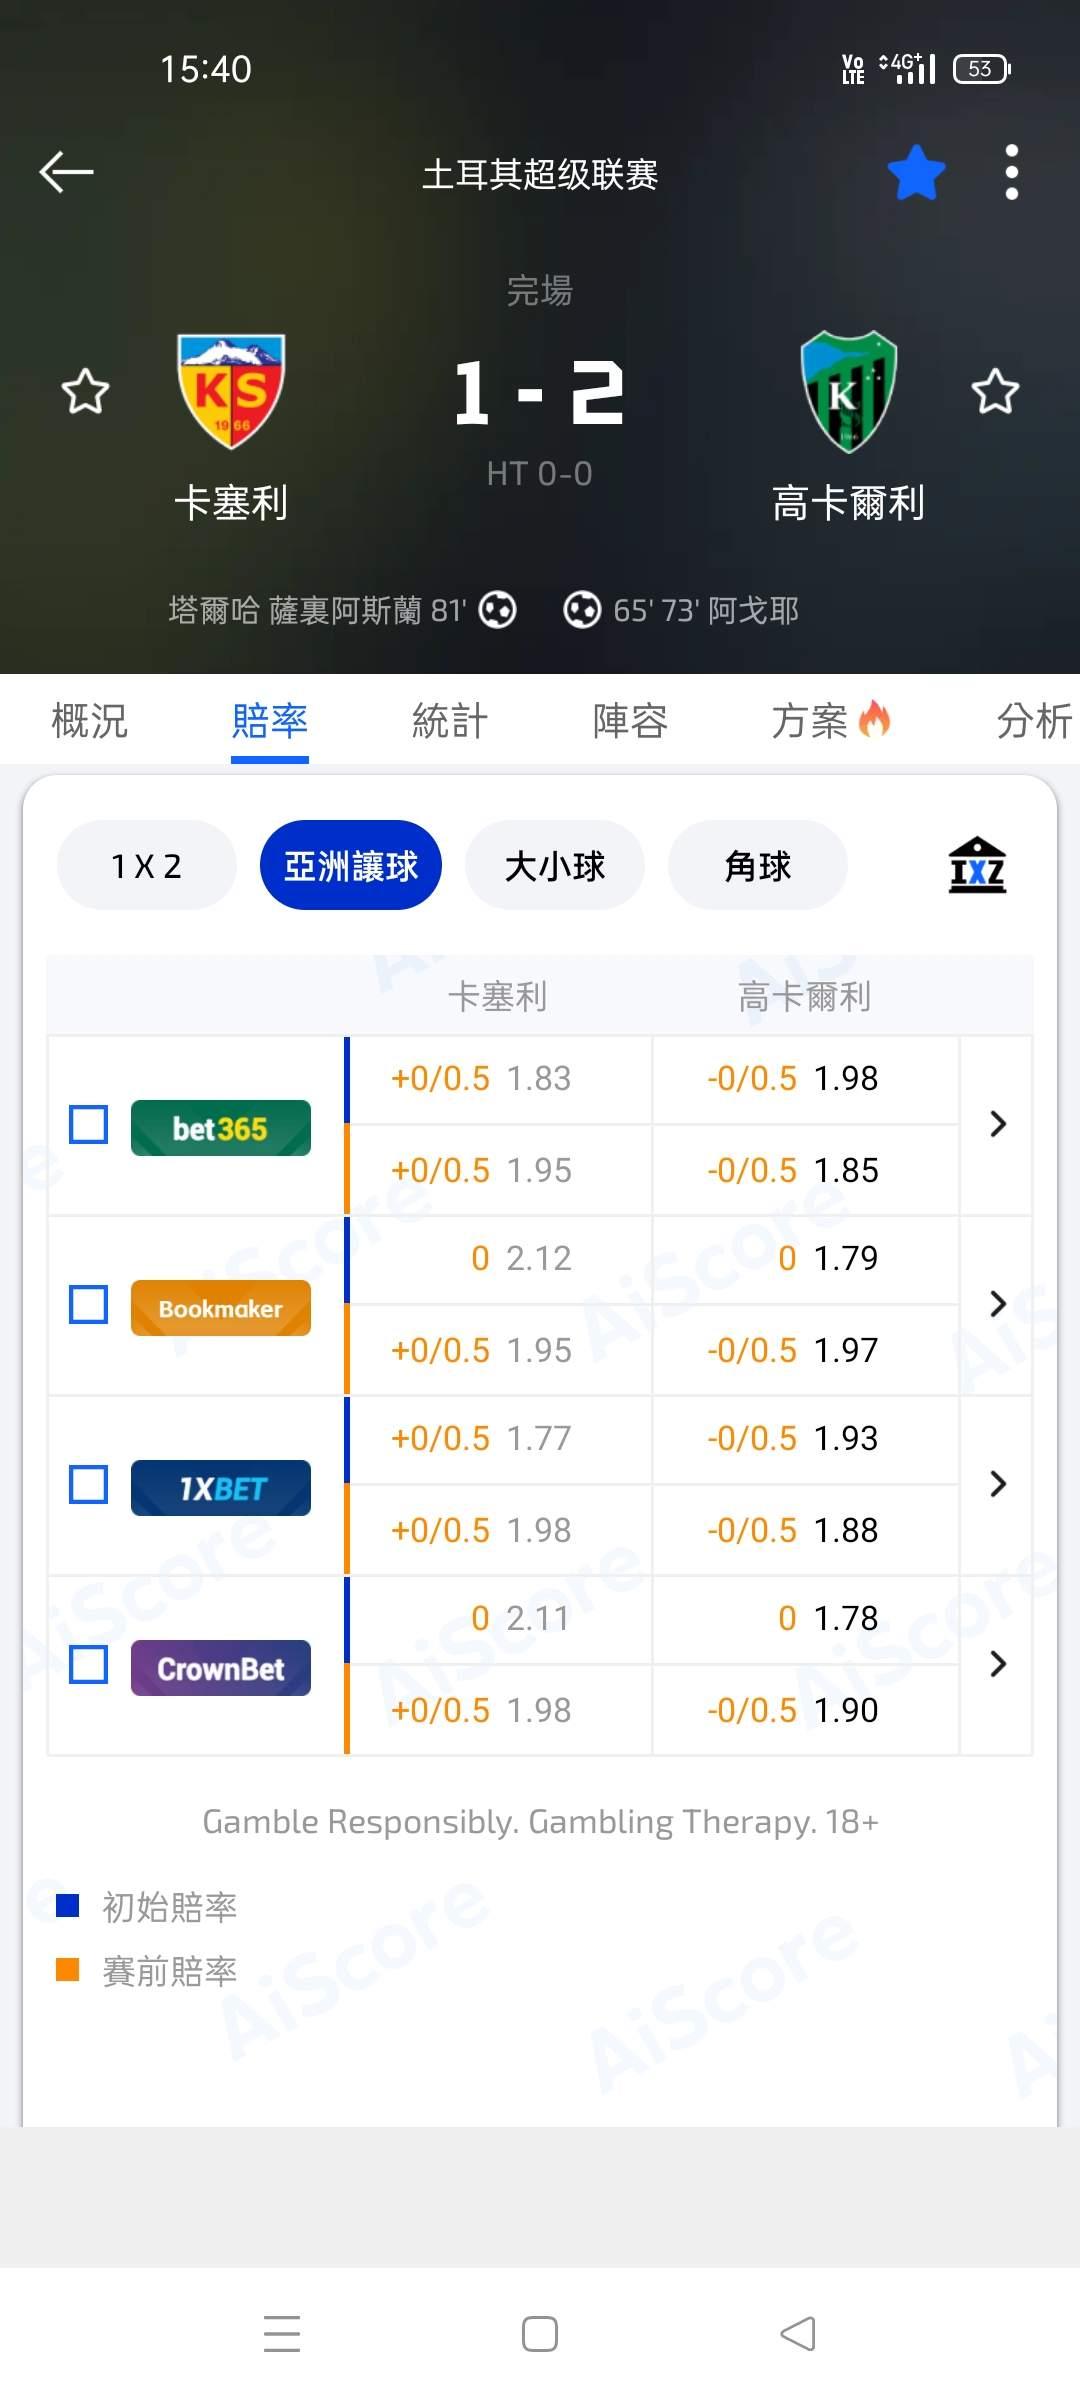Tap 1XBET initial odds 1.77
1080x2400 pixels.
[x=539, y=1438]
